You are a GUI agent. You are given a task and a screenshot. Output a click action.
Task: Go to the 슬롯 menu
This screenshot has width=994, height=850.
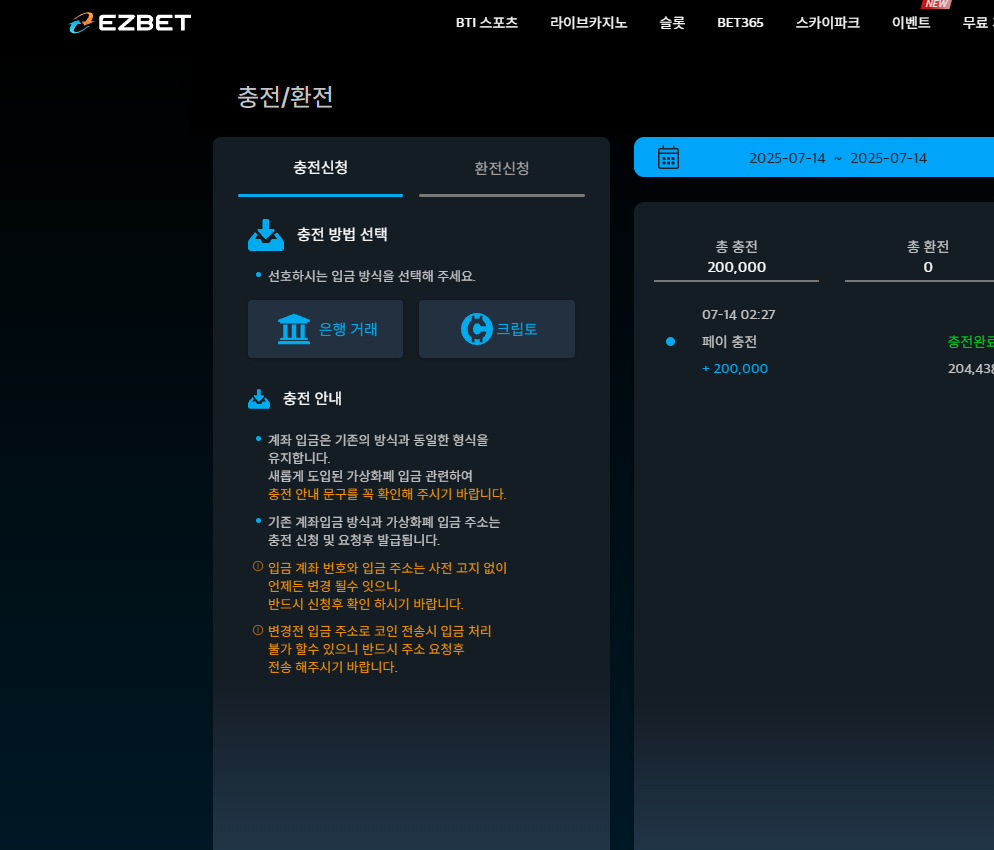(x=672, y=23)
